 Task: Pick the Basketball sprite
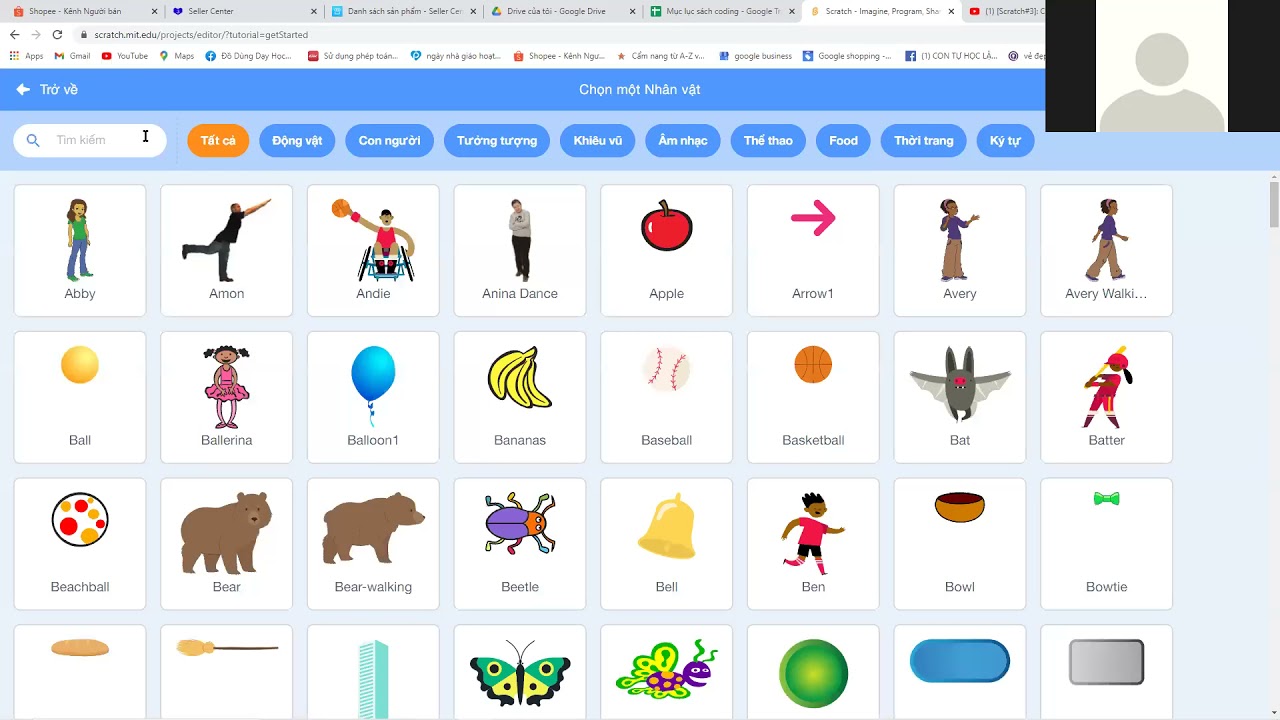[x=813, y=397]
